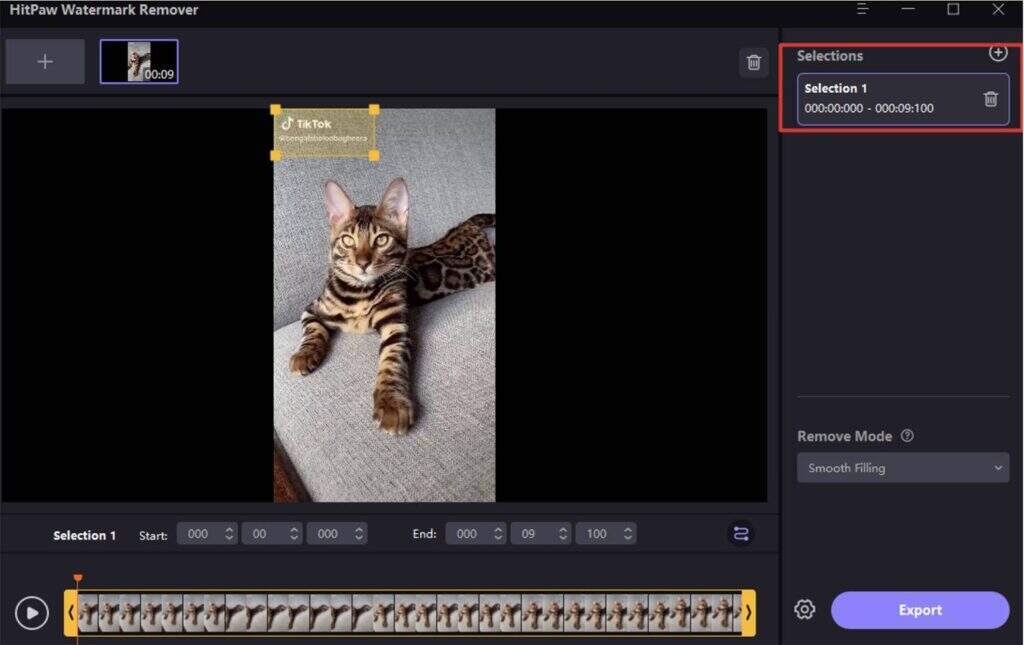Click the Start hours stepper field

coord(208,534)
